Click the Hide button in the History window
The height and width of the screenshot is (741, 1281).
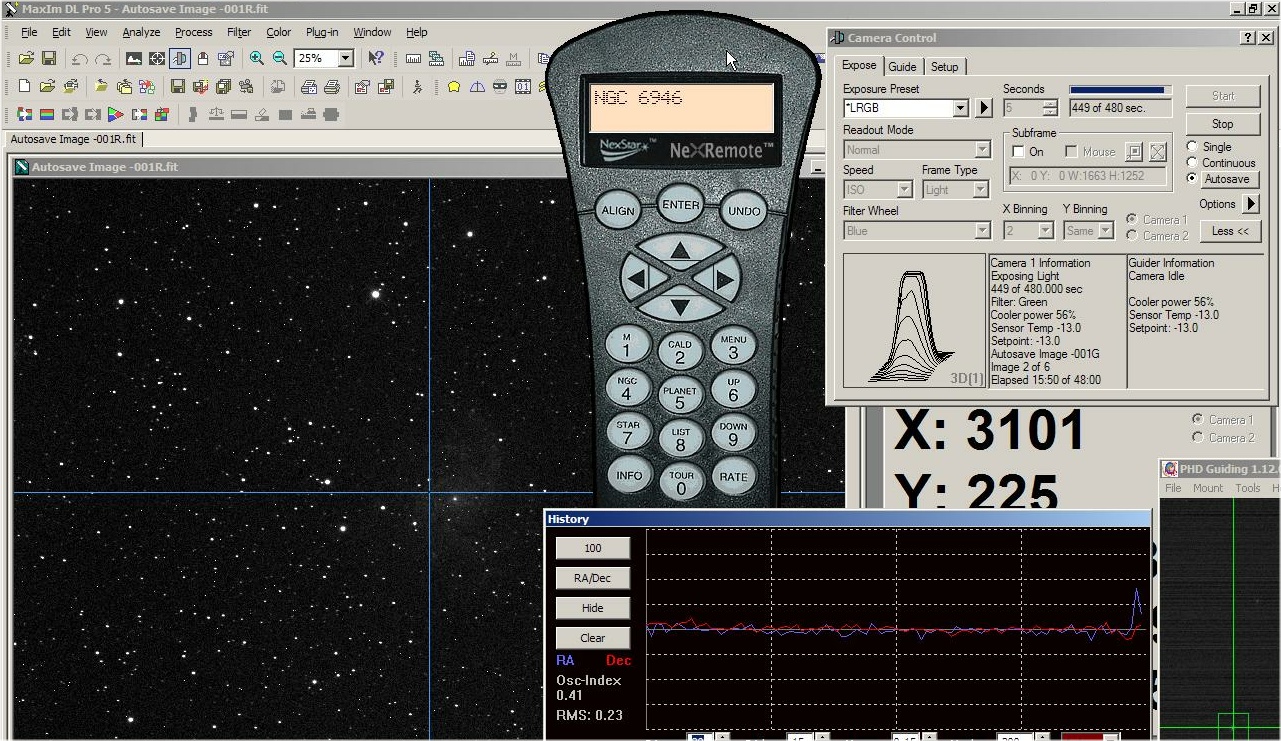tap(592, 608)
